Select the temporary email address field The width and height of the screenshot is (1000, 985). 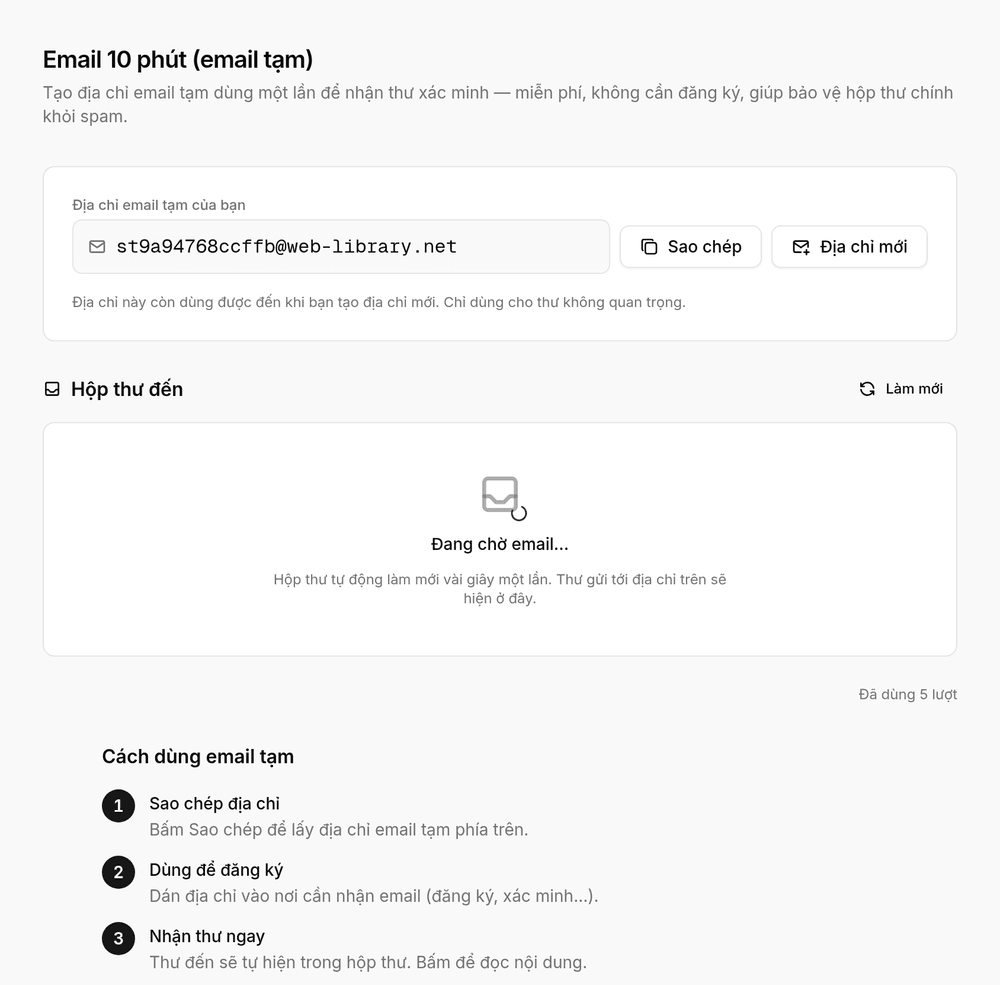[341, 247]
